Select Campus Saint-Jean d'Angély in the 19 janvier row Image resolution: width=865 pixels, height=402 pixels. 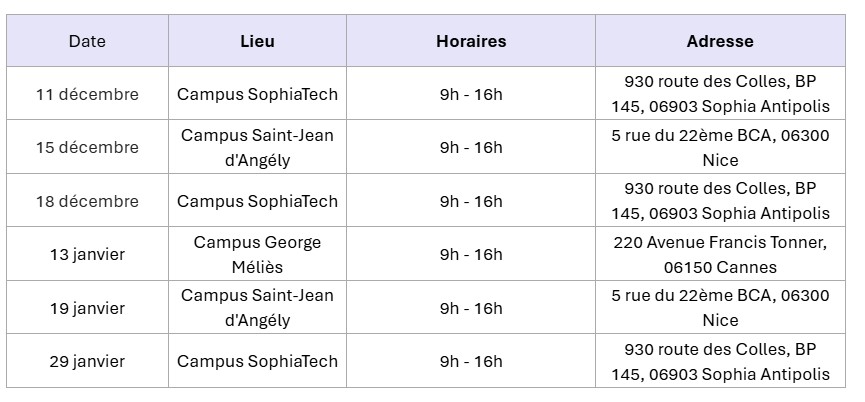[x=257, y=308]
